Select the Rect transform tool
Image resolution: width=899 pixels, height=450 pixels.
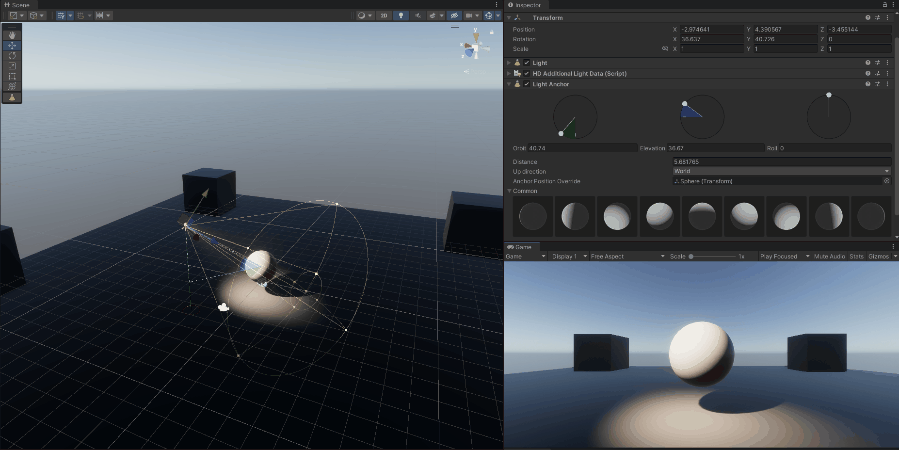(12, 76)
